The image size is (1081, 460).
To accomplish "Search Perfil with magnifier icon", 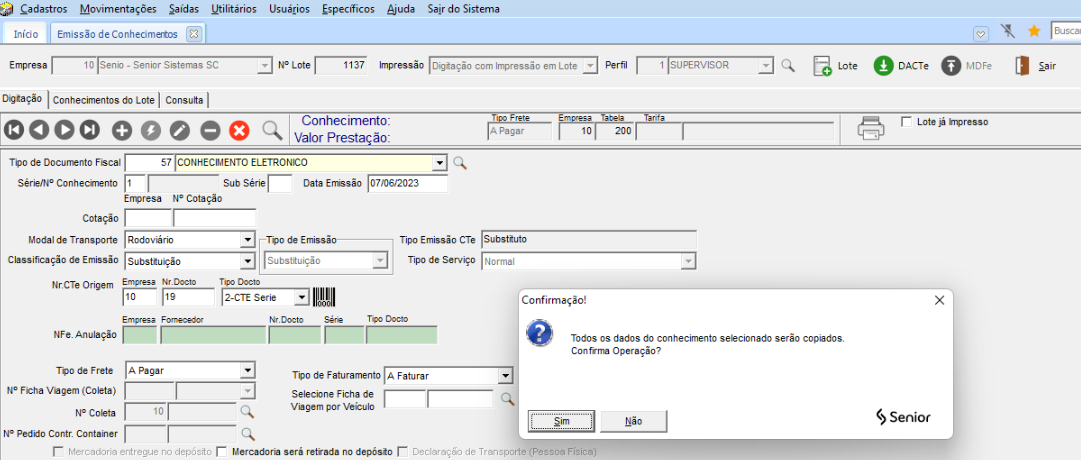I will 787,66.
